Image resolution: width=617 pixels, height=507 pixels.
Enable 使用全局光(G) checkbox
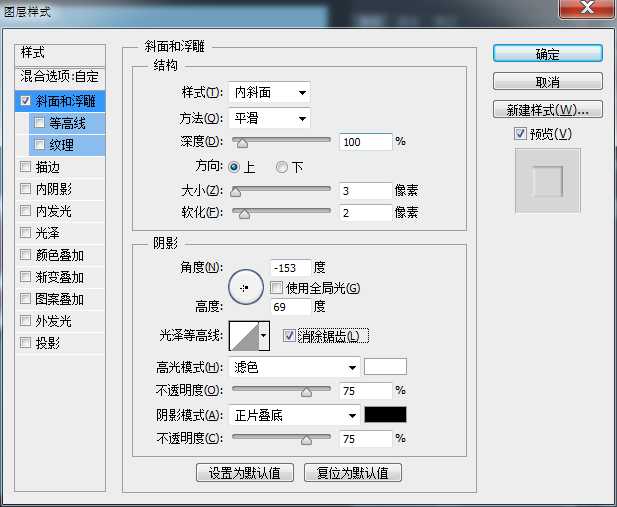click(276, 288)
